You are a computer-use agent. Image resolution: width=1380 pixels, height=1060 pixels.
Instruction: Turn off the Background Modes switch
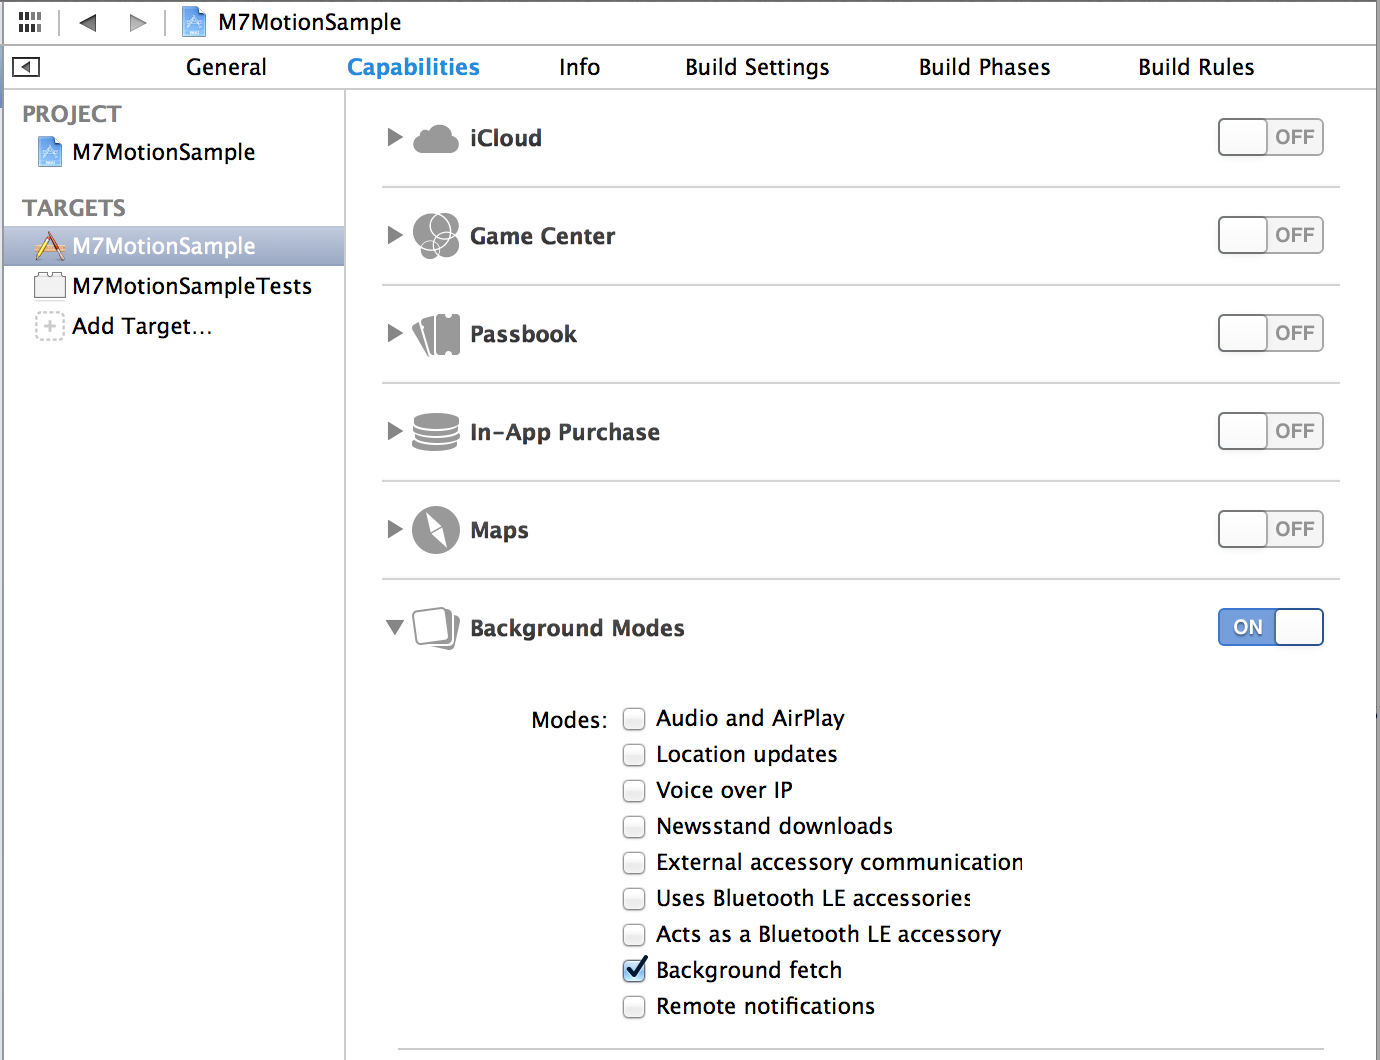[1270, 627]
